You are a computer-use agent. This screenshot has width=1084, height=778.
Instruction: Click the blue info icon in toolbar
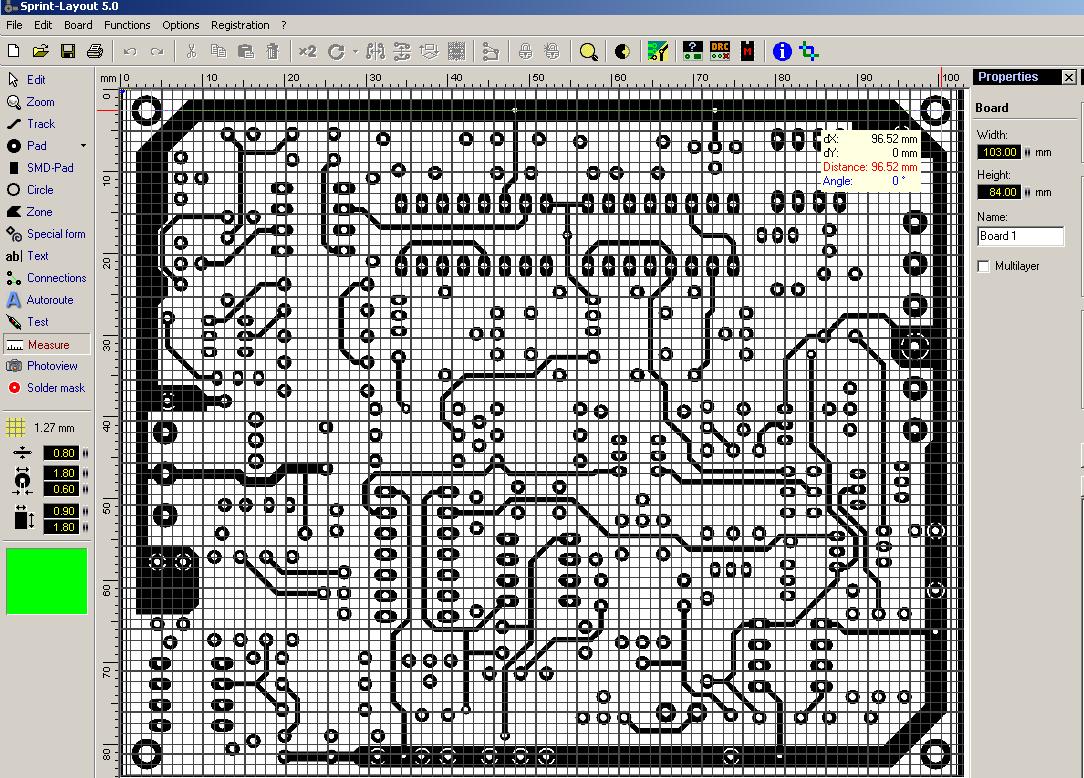pyautogui.click(x=782, y=51)
